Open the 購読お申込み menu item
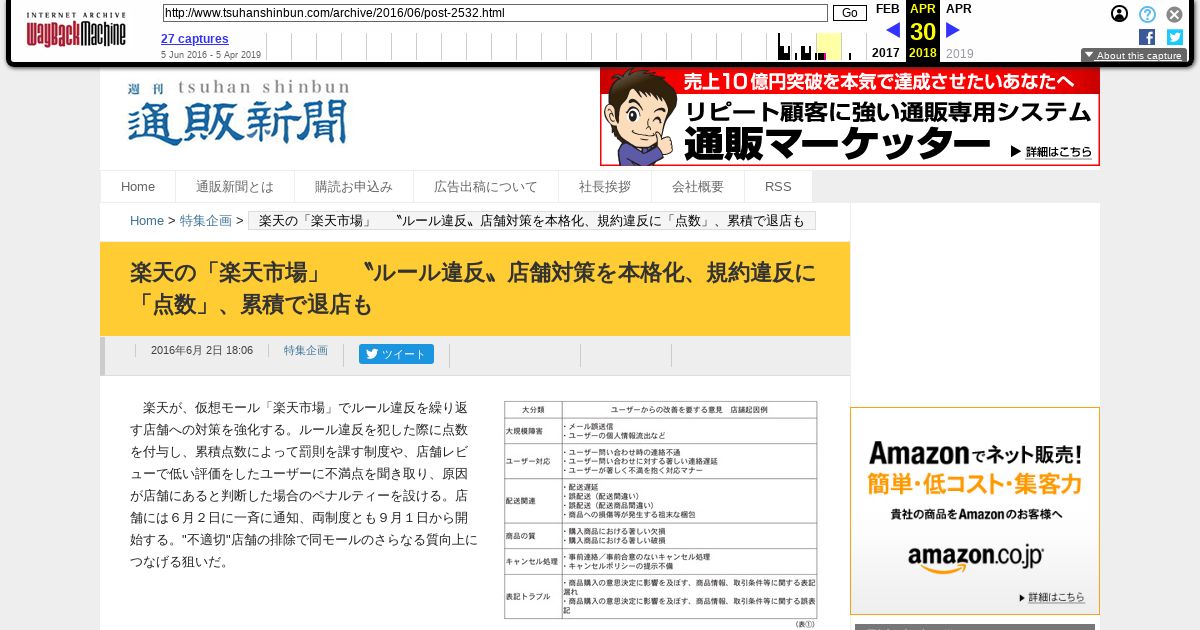Screen dimensions: 1200x630 354,187
